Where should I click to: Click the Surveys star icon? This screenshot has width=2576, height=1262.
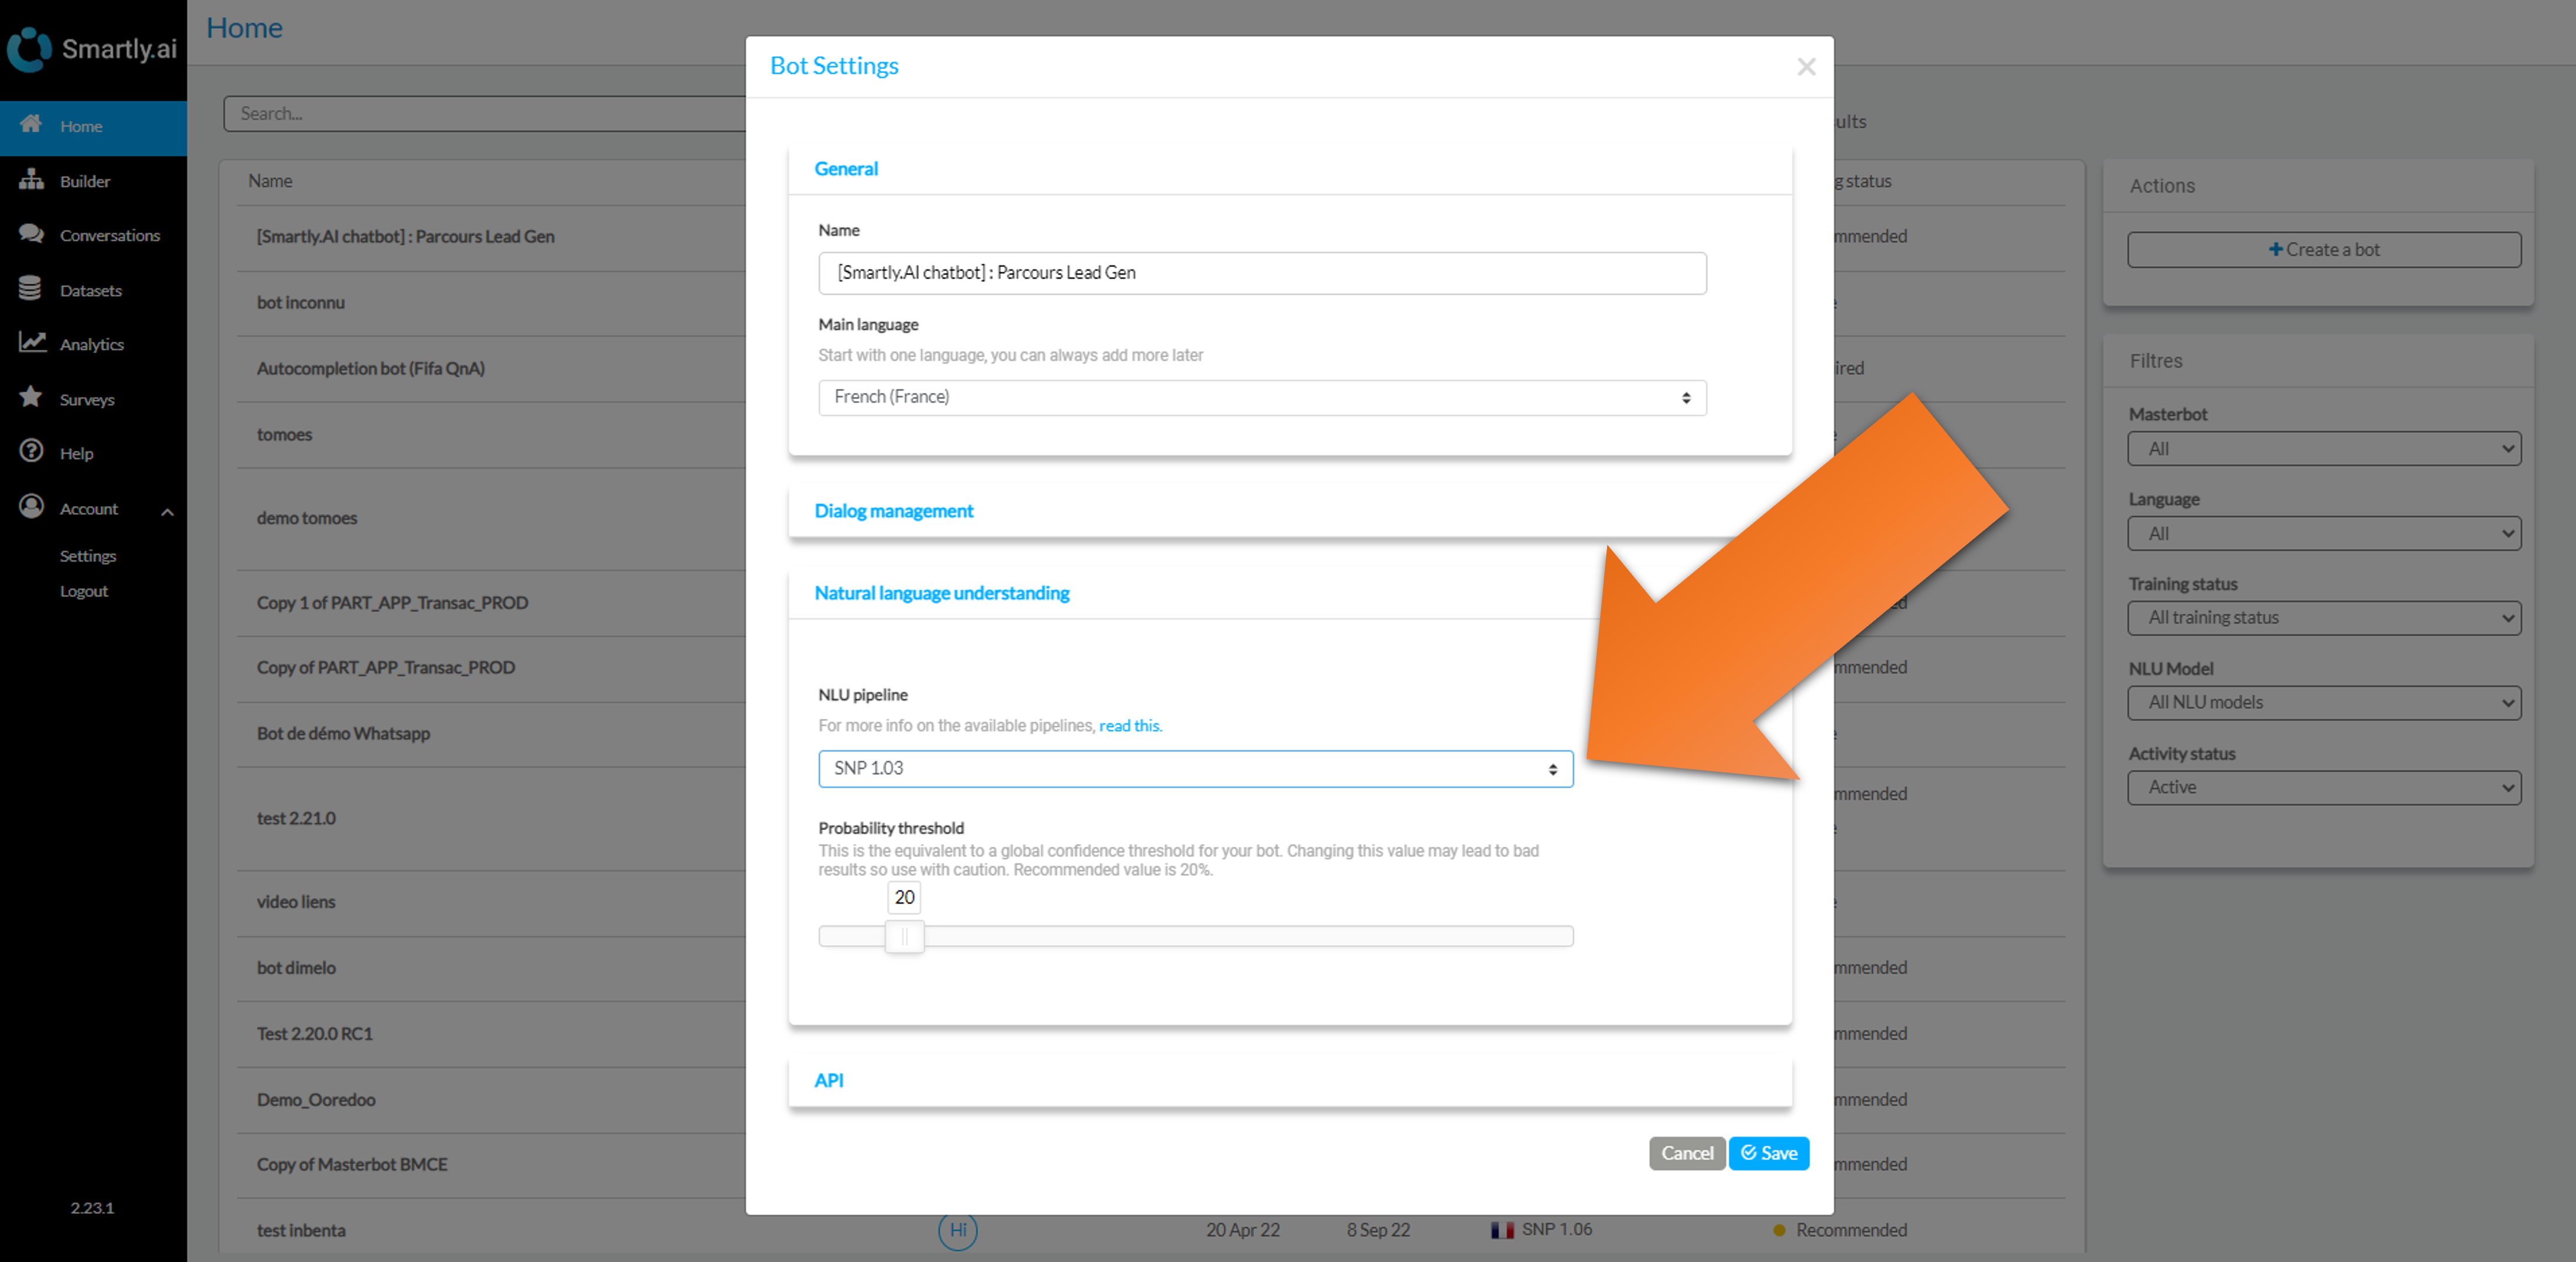click(x=31, y=397)
